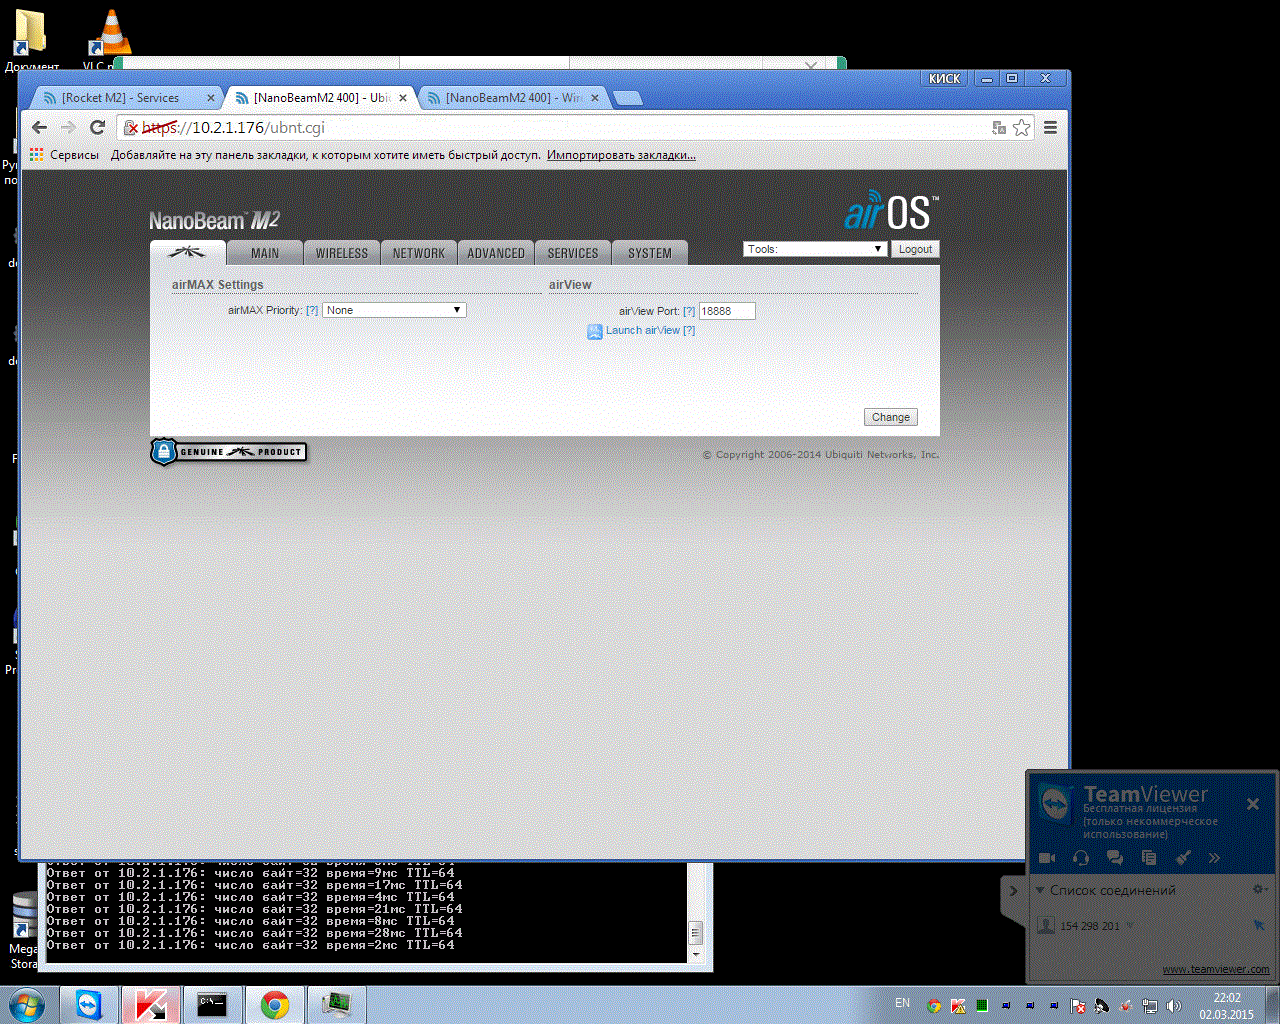
Task: Open the Chrome menu button
Action: pos(1050,127)
